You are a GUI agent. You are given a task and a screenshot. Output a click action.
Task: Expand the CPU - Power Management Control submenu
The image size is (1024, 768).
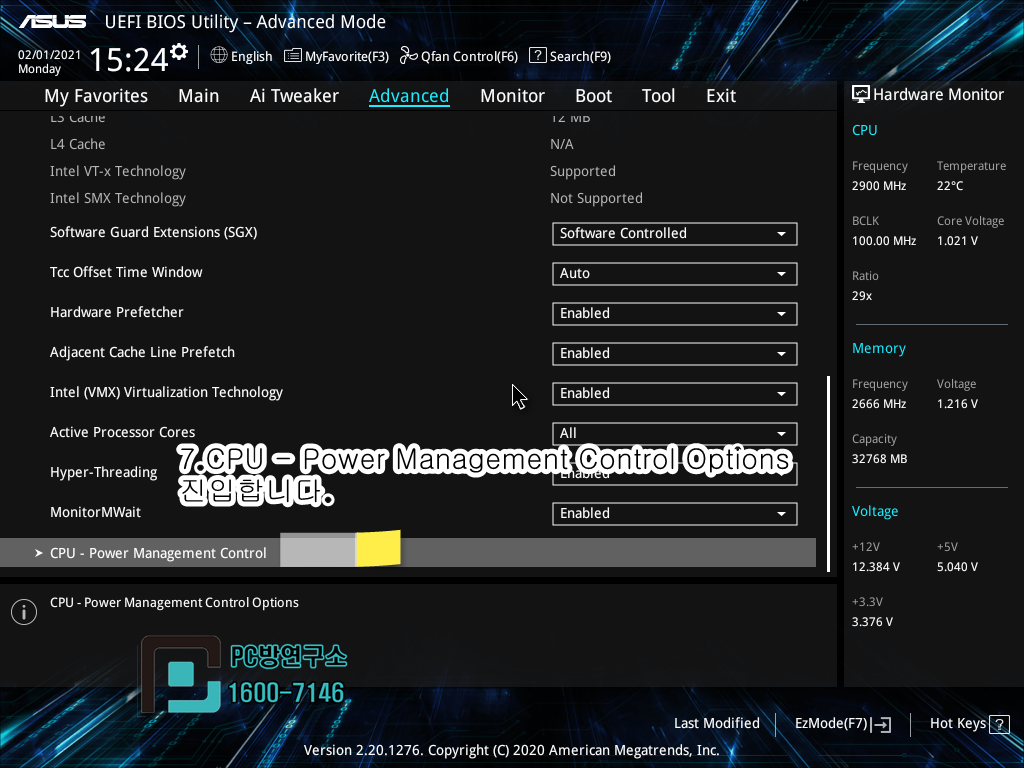[408, 553]
